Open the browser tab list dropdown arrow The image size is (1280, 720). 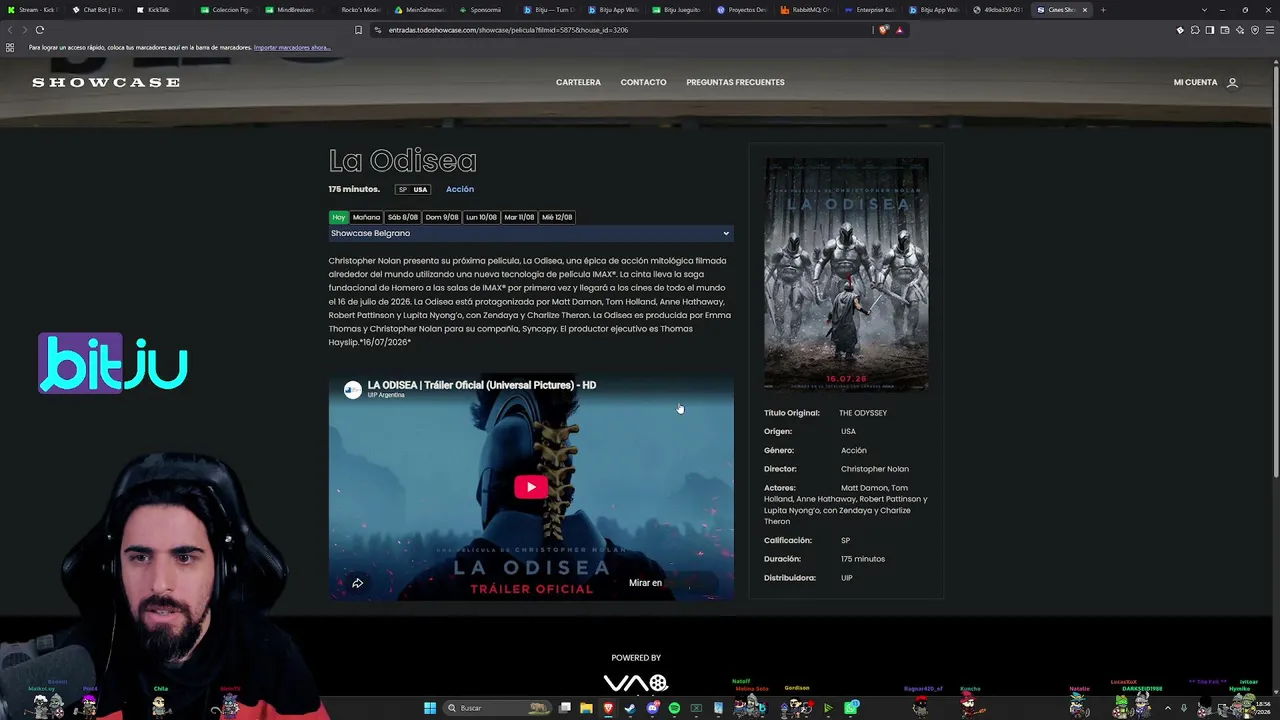click(1204, 10)
